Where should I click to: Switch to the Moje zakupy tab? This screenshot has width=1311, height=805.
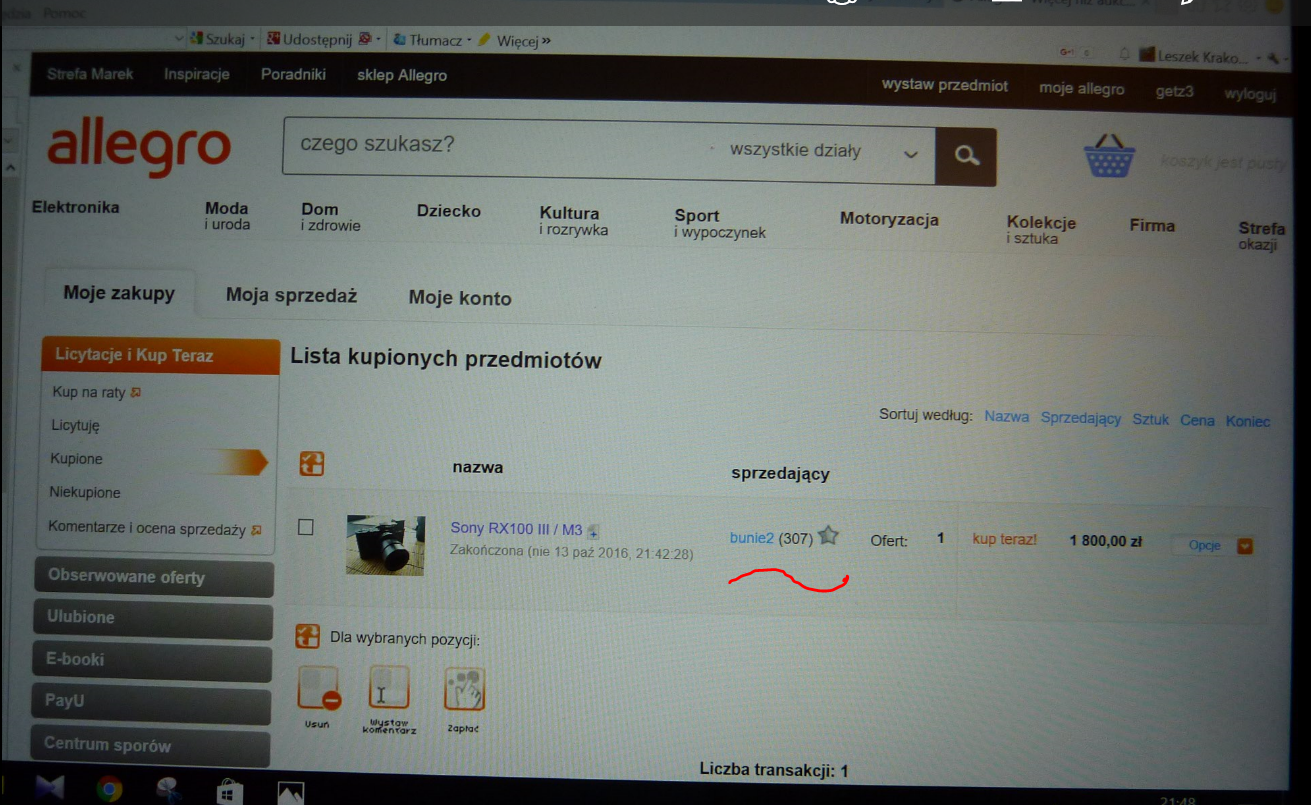pos(119,293)
